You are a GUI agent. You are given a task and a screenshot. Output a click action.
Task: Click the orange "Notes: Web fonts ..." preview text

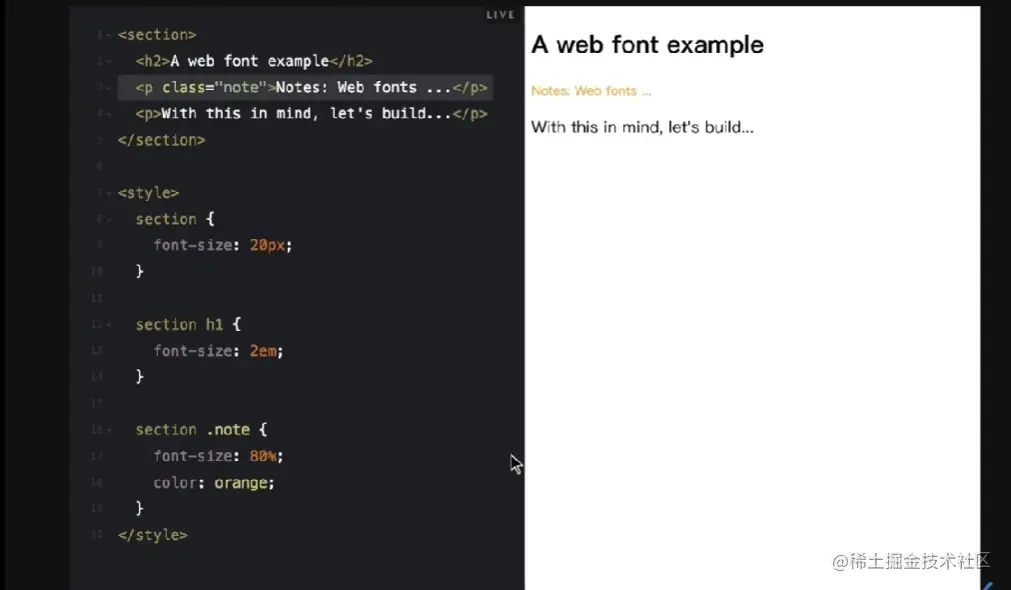pos(591,91)
